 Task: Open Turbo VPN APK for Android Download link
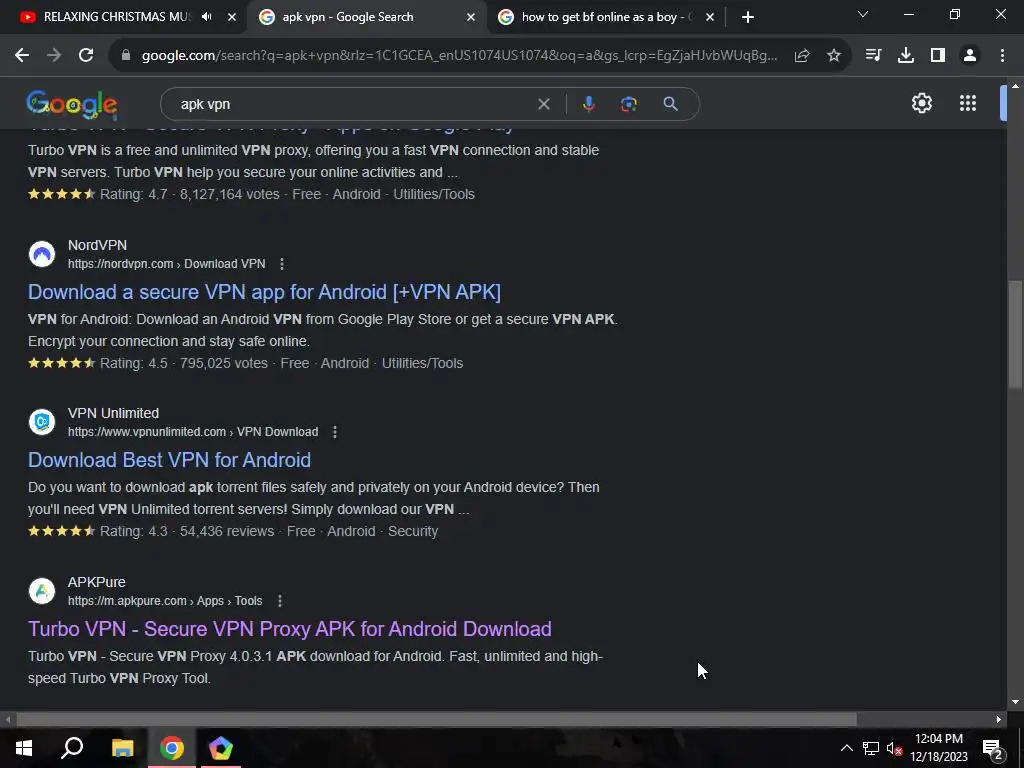(x=289, y=629)
